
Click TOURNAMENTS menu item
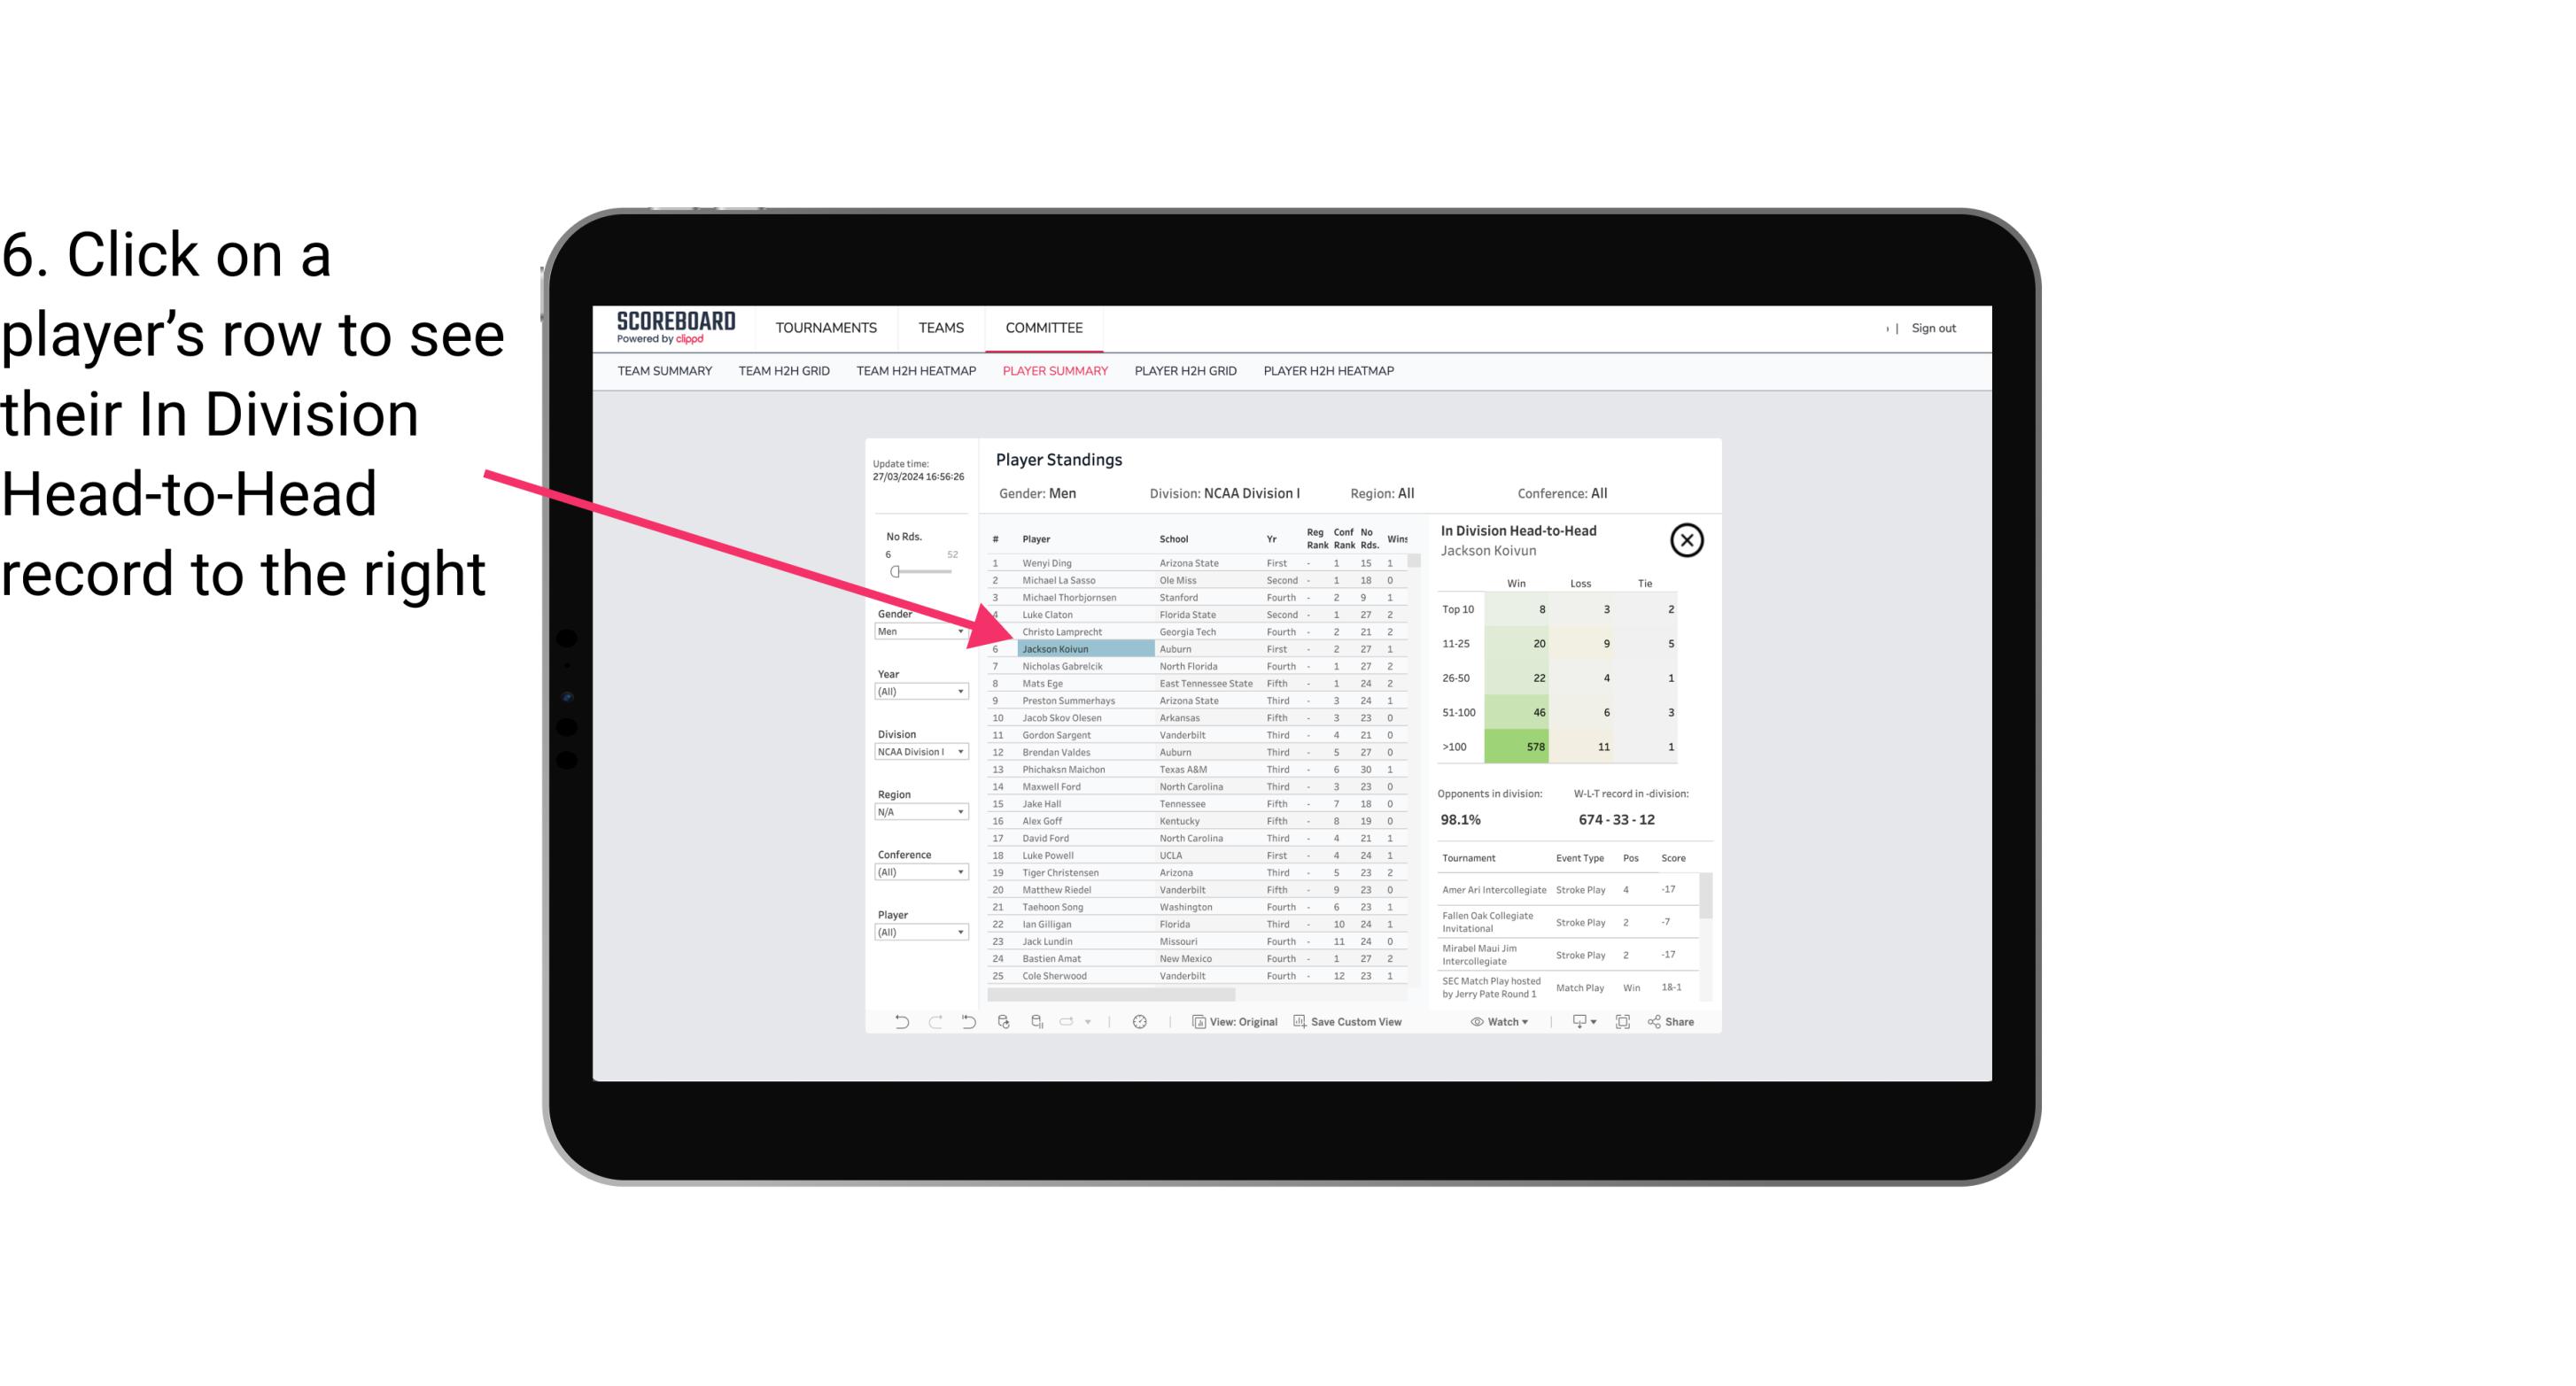click(825, 328)
